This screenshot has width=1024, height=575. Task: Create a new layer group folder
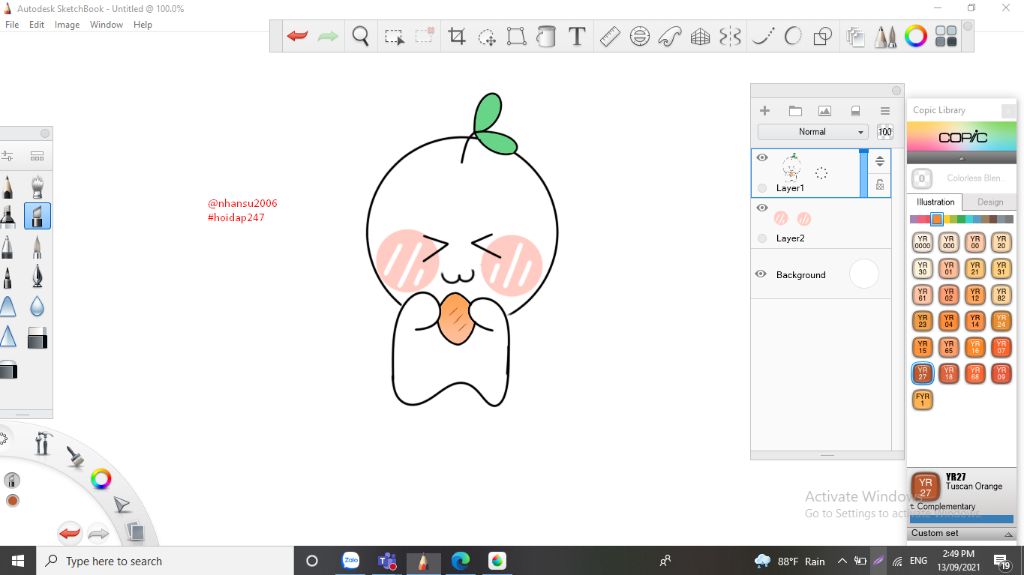pyautogui.click(x=795, y=110)
